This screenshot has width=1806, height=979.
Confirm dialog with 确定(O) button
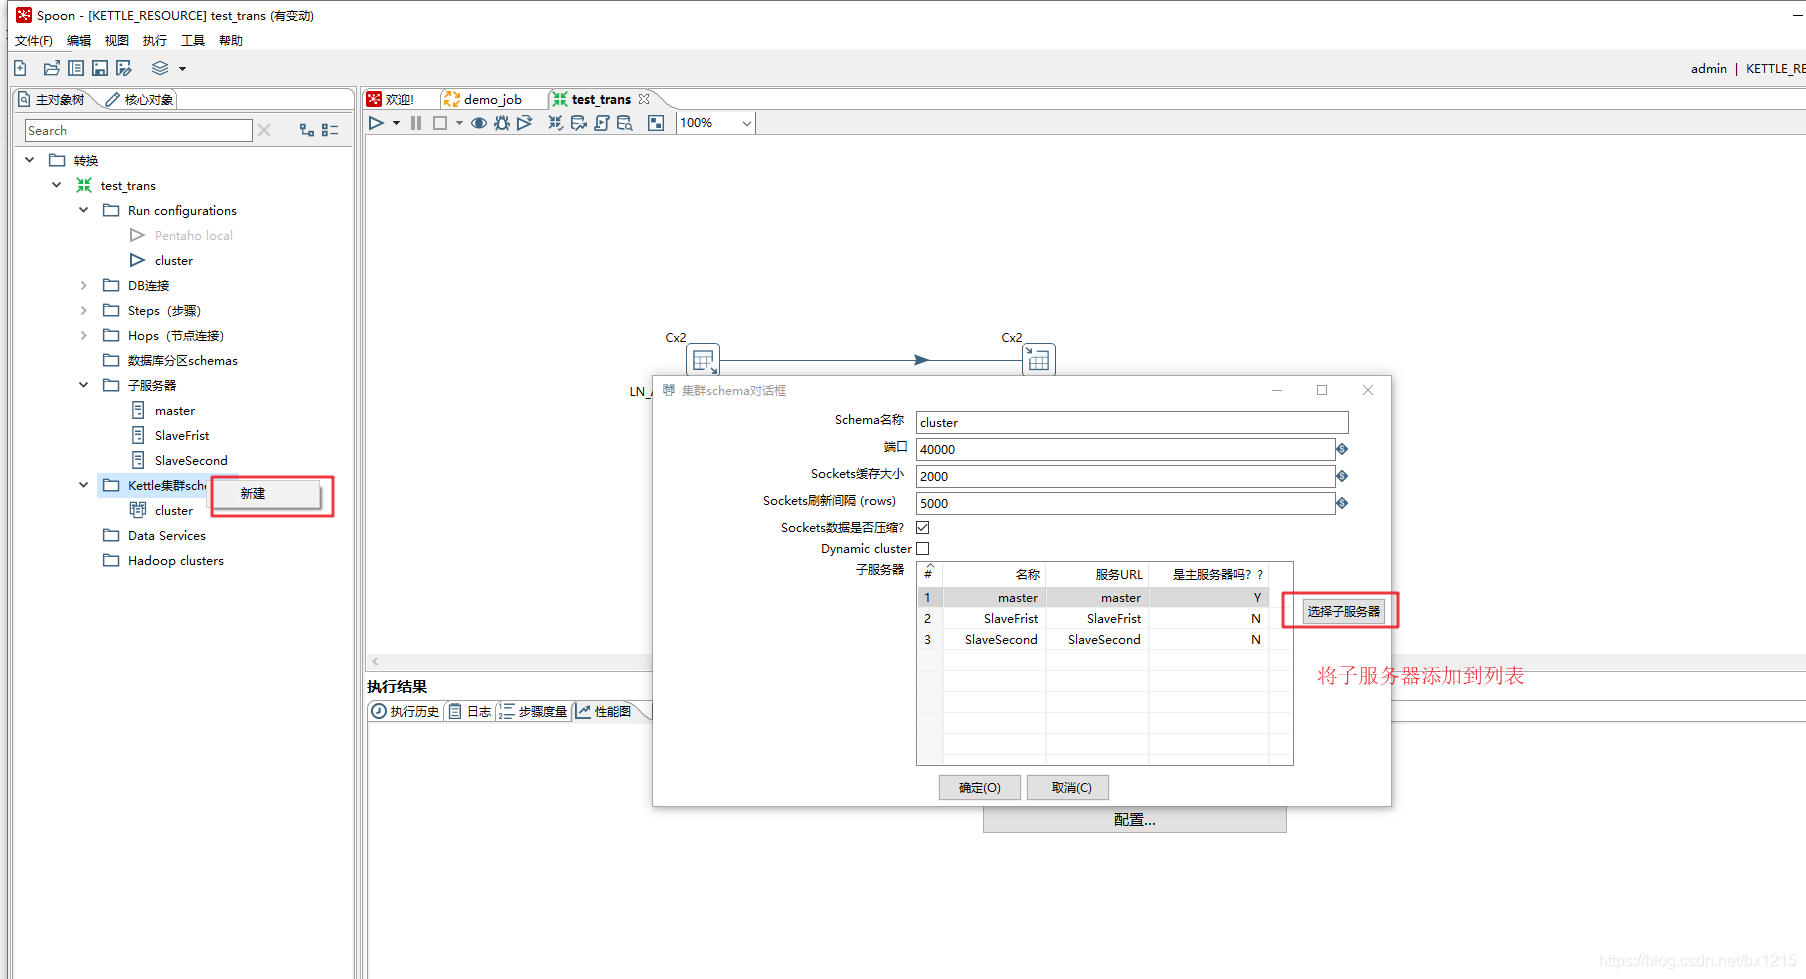[x=979, y=788]
